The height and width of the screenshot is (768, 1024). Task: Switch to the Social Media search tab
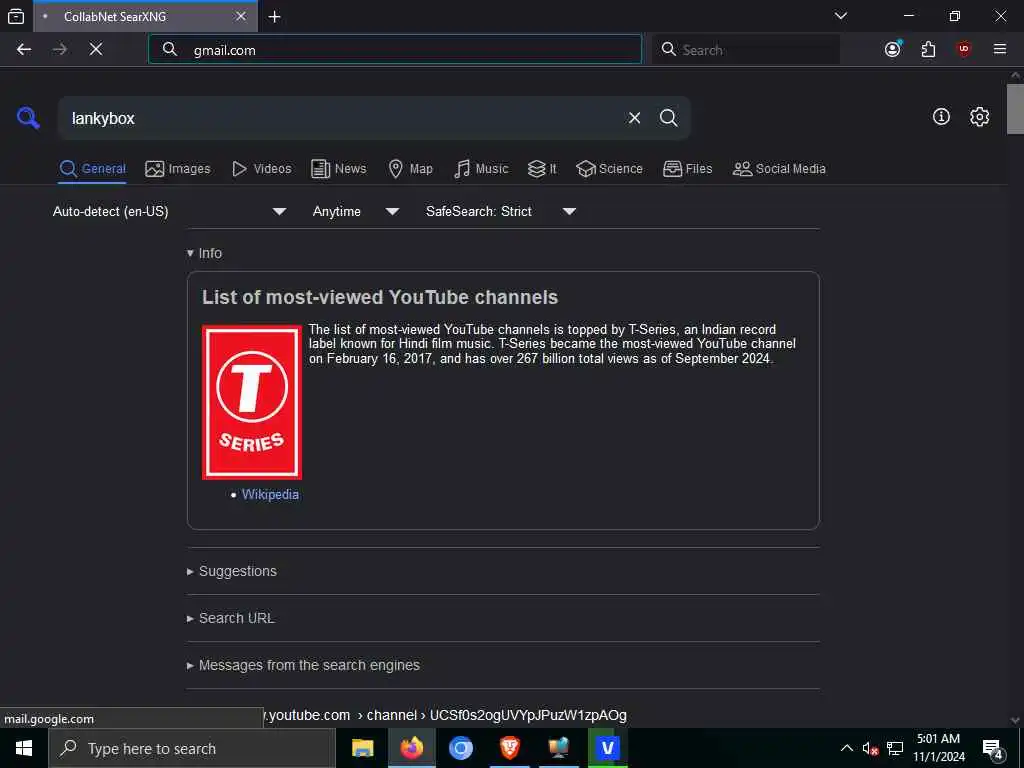point(779,169)
